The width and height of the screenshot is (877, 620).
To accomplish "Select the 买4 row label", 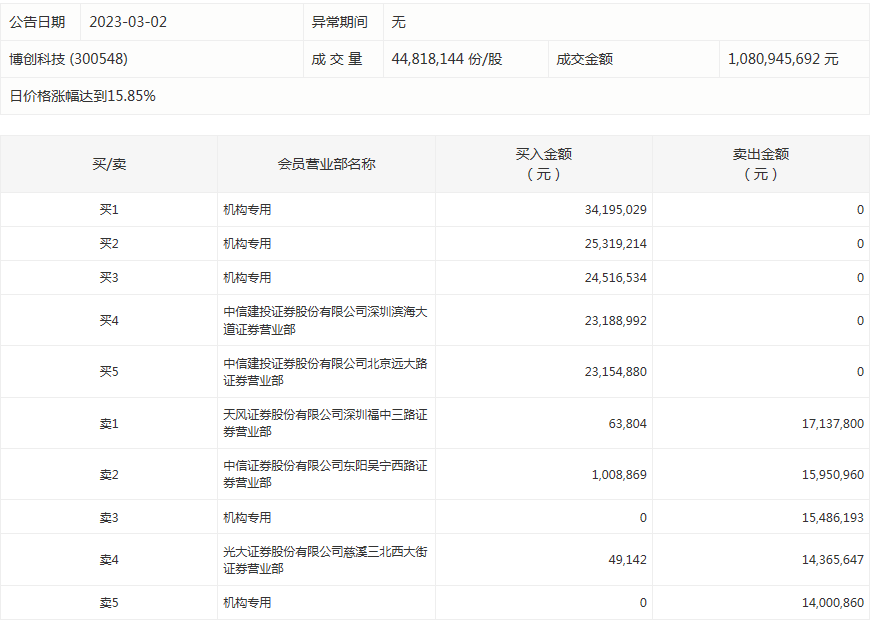I will (109, 320).
